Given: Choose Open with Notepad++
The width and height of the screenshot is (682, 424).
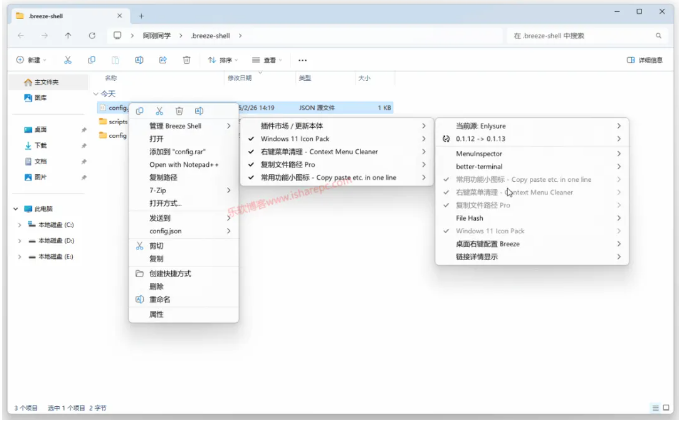Looking at the screenshot, I should coord(184,164).
